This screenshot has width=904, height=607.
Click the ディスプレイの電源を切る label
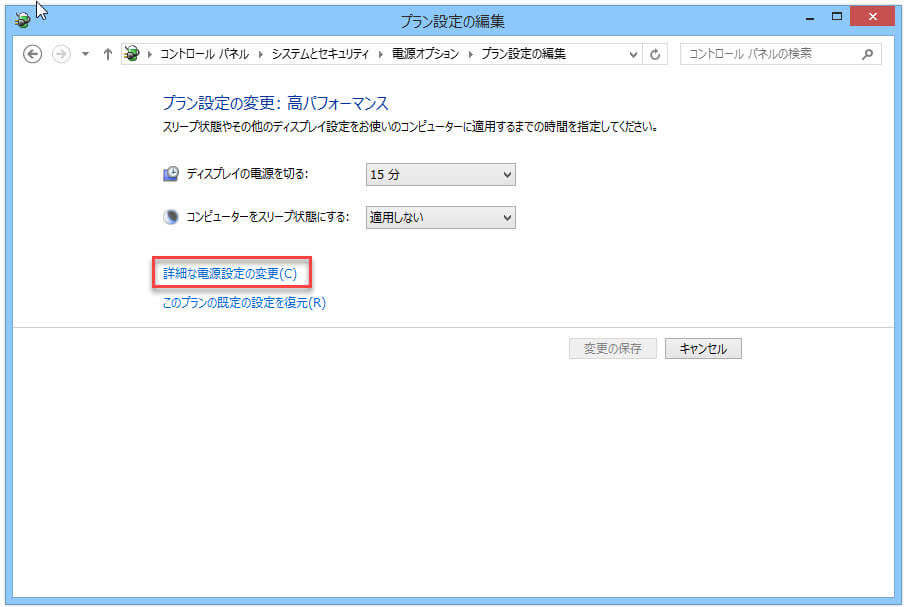[247, 174]
